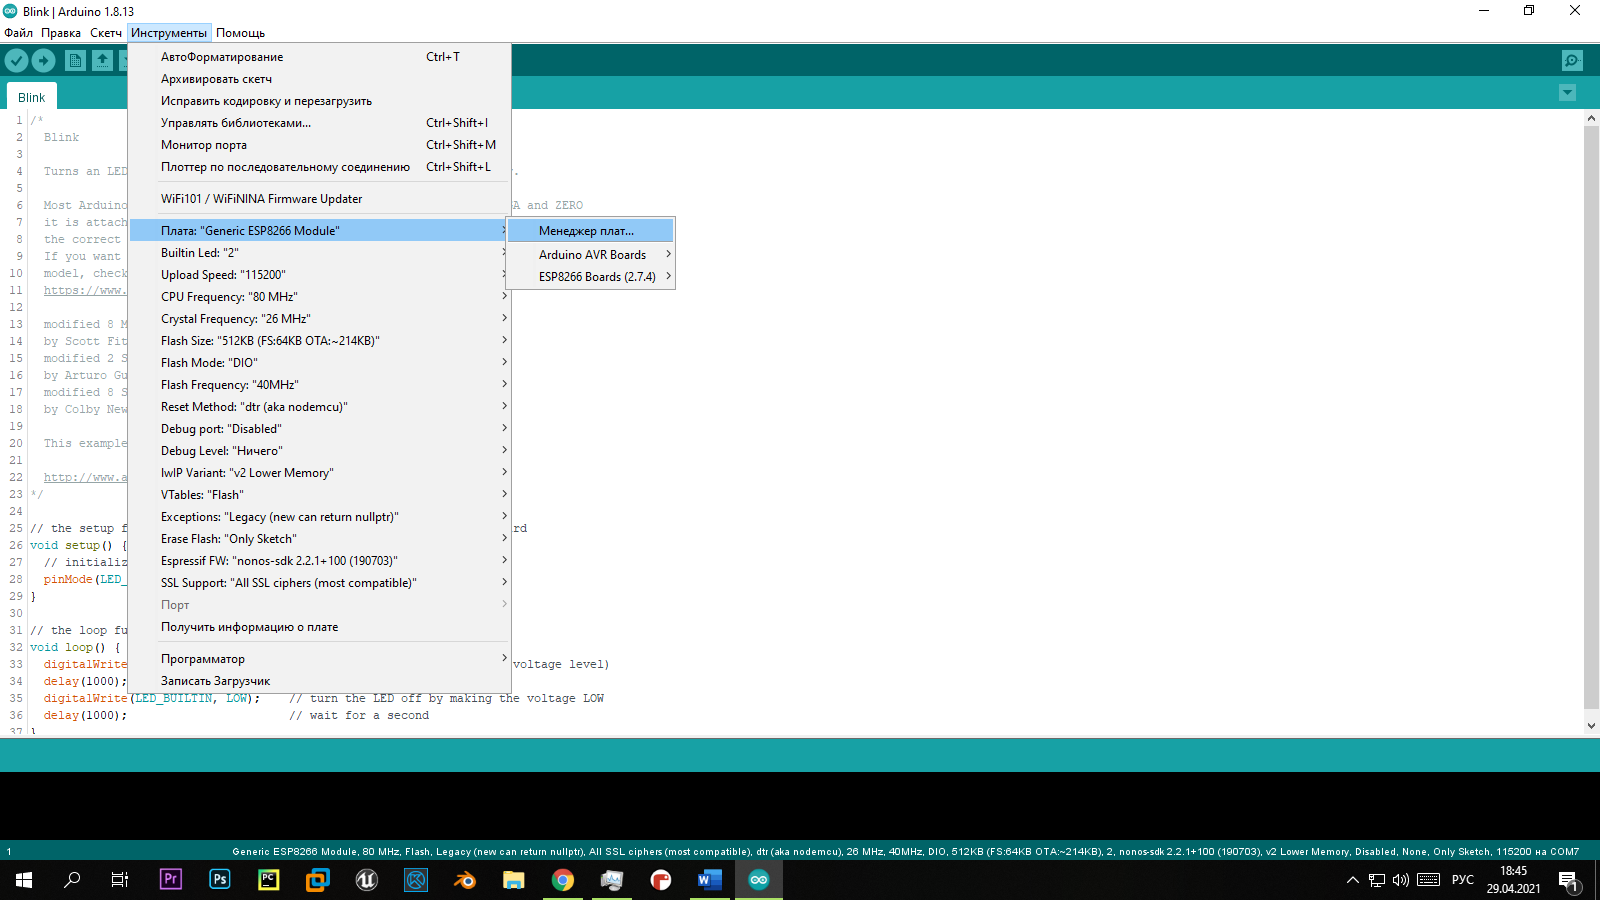1600x900 pixels.
Task: Open VirtualBox taskbar icon
Action: pos(318,880)
